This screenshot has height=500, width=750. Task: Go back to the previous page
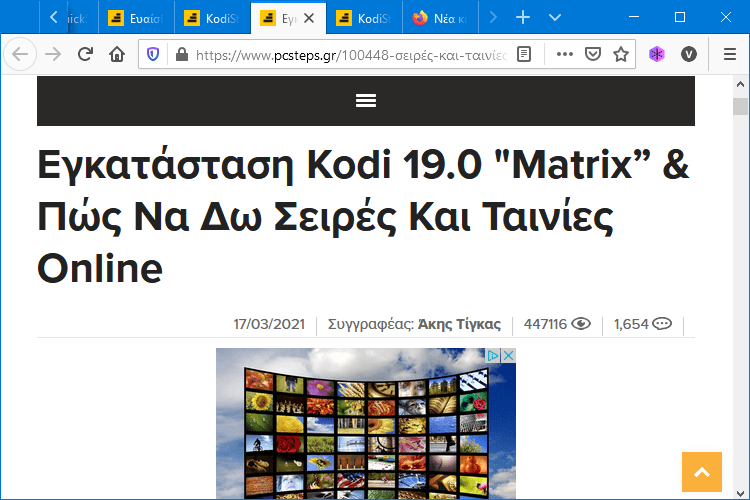click(20, 55)
